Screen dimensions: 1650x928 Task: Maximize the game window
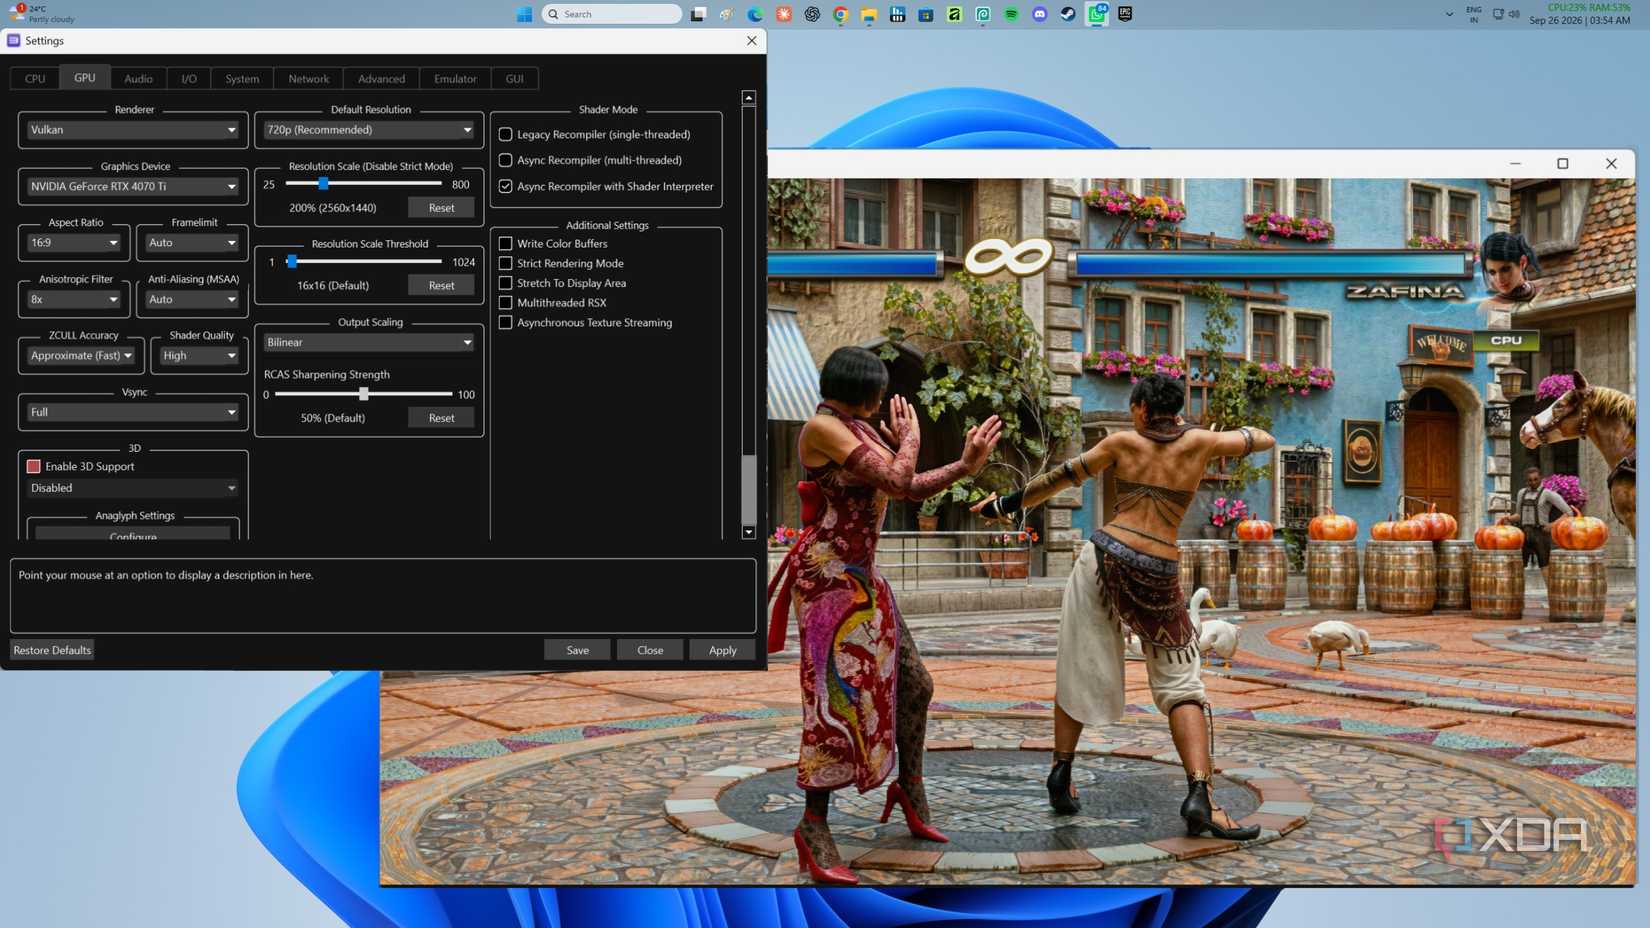pyautogui.click(x=1563, y=164)
